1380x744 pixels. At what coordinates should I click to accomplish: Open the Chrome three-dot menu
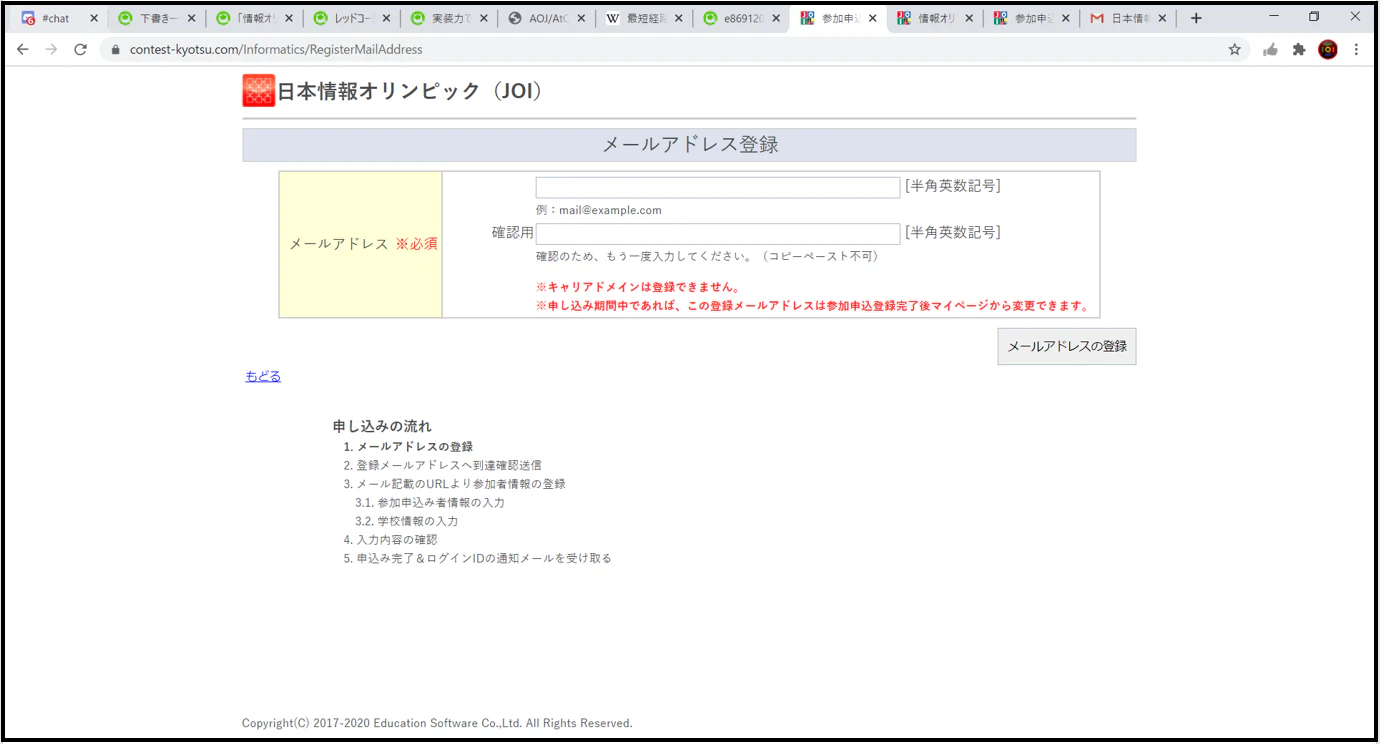click(x=1357, y=49)
